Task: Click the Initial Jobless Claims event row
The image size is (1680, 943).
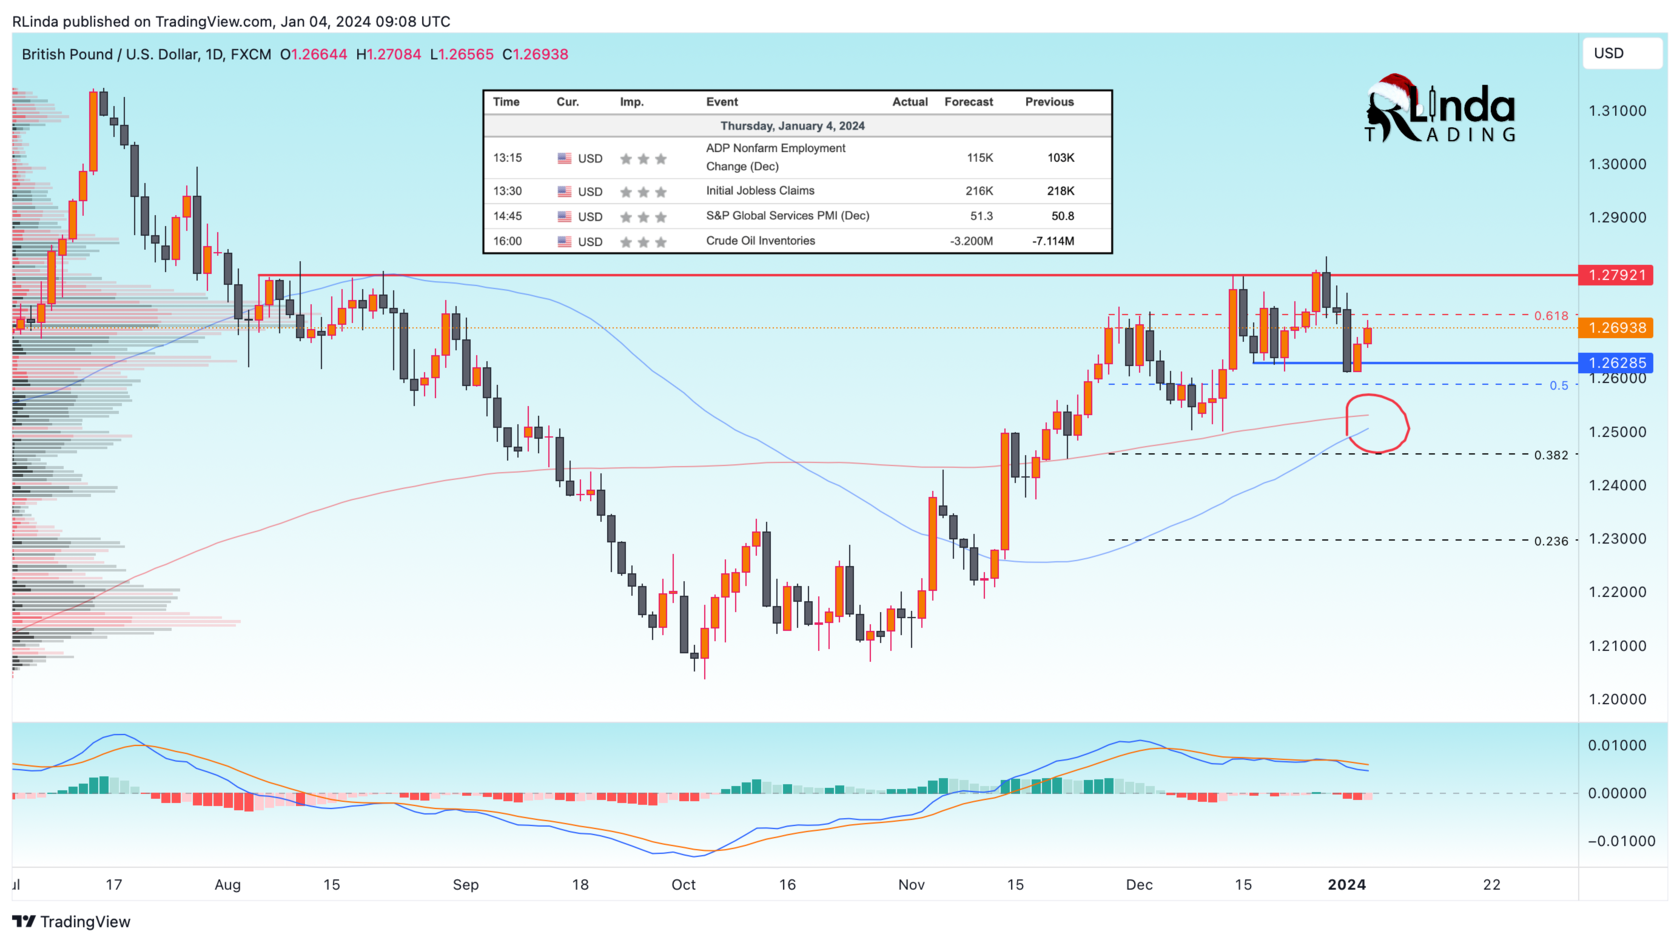Action: pos(797,191)
